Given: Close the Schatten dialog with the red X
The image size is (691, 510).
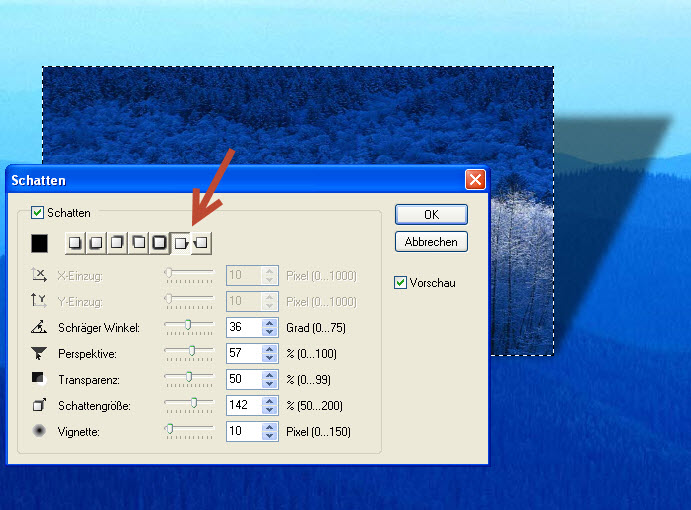Looking at the screenshot, I should pos(475,180).
